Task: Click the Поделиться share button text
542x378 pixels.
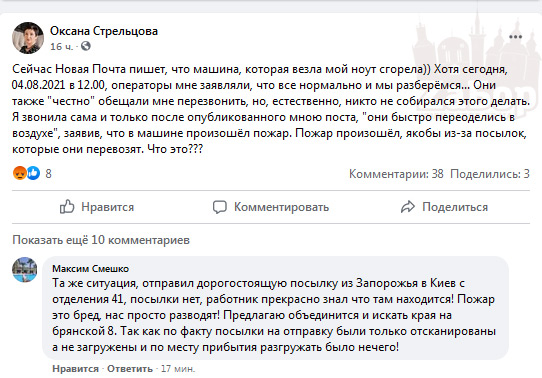Action: [455, 207]
